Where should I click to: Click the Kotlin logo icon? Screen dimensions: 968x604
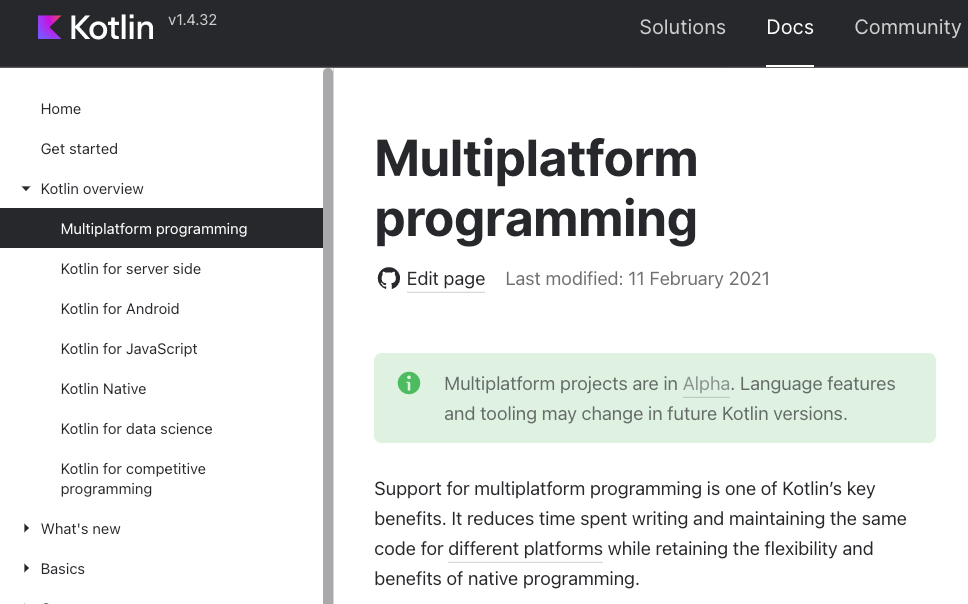pyautogui.click(x=49, y=27)
